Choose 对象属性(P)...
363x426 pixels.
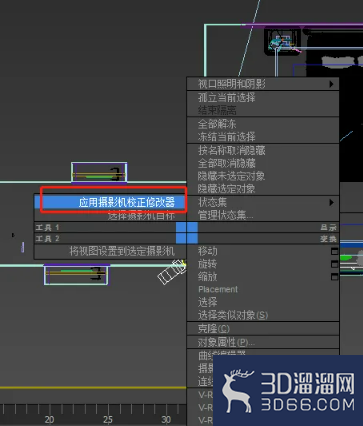263,342
